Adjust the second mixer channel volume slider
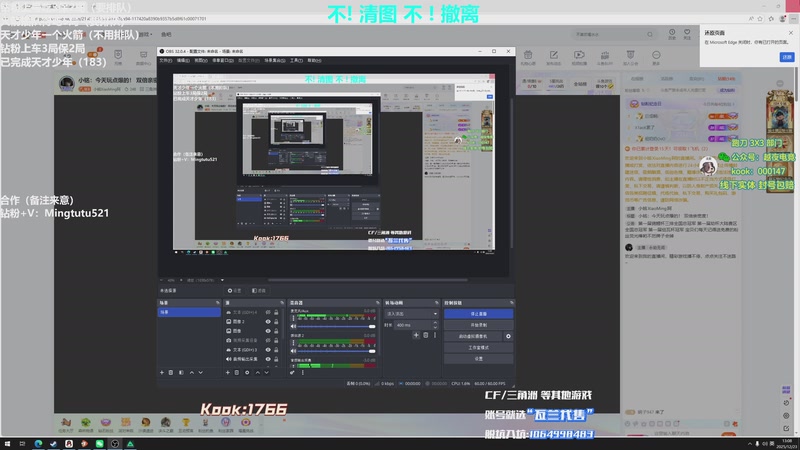 336,351
